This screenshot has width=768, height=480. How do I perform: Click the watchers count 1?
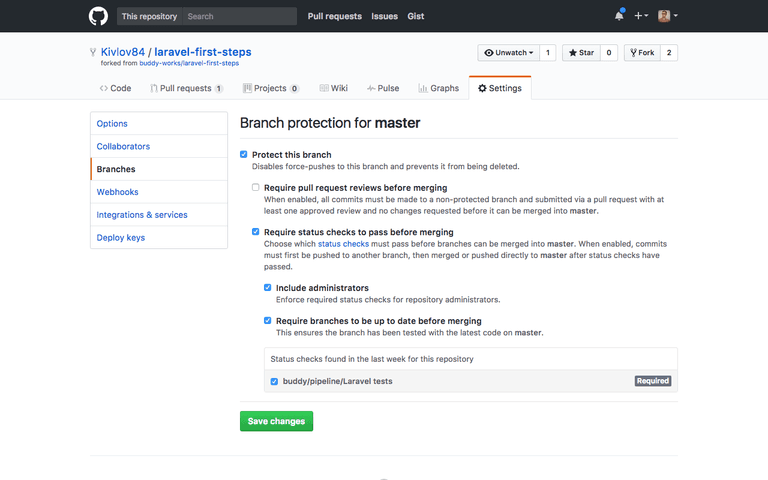click(x=548, y=53)
